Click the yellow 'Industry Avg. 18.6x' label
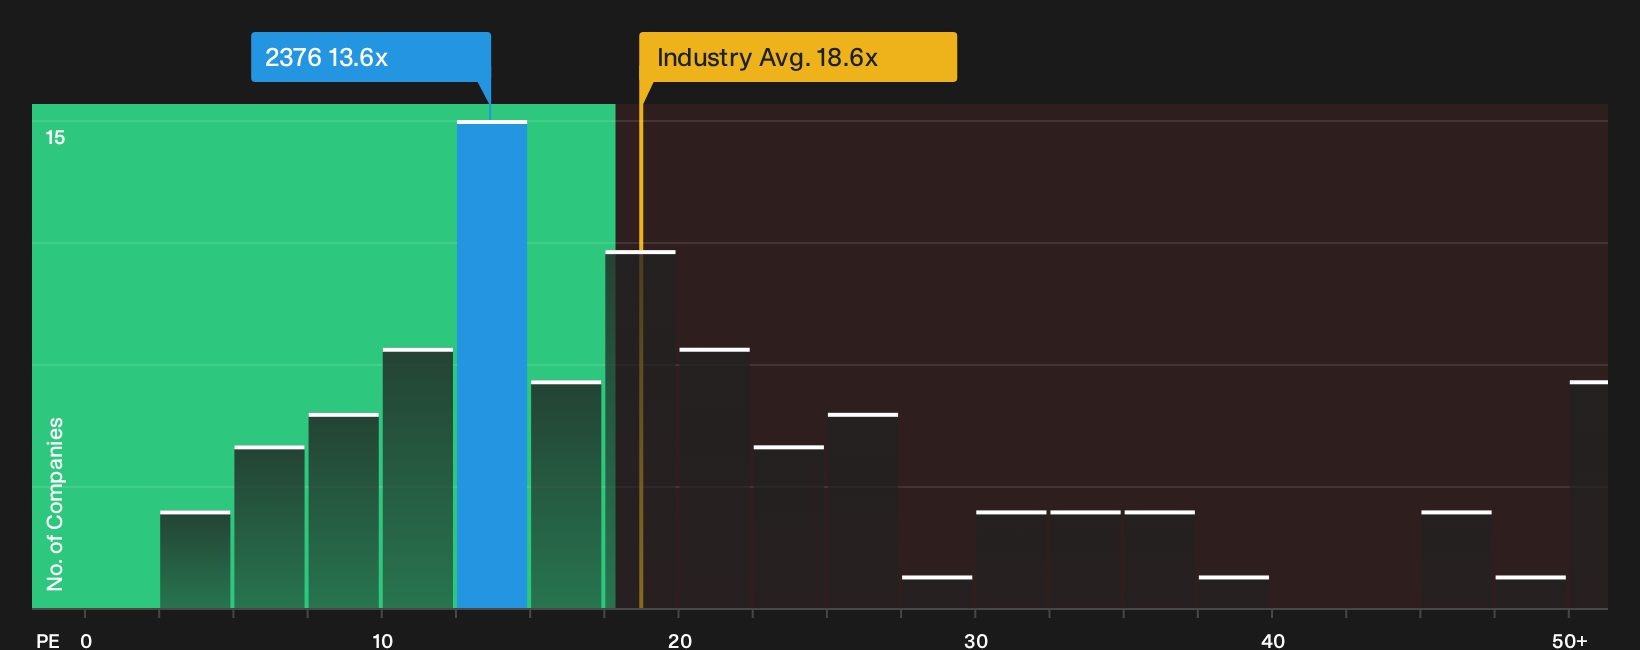 [x=798, y=57]
